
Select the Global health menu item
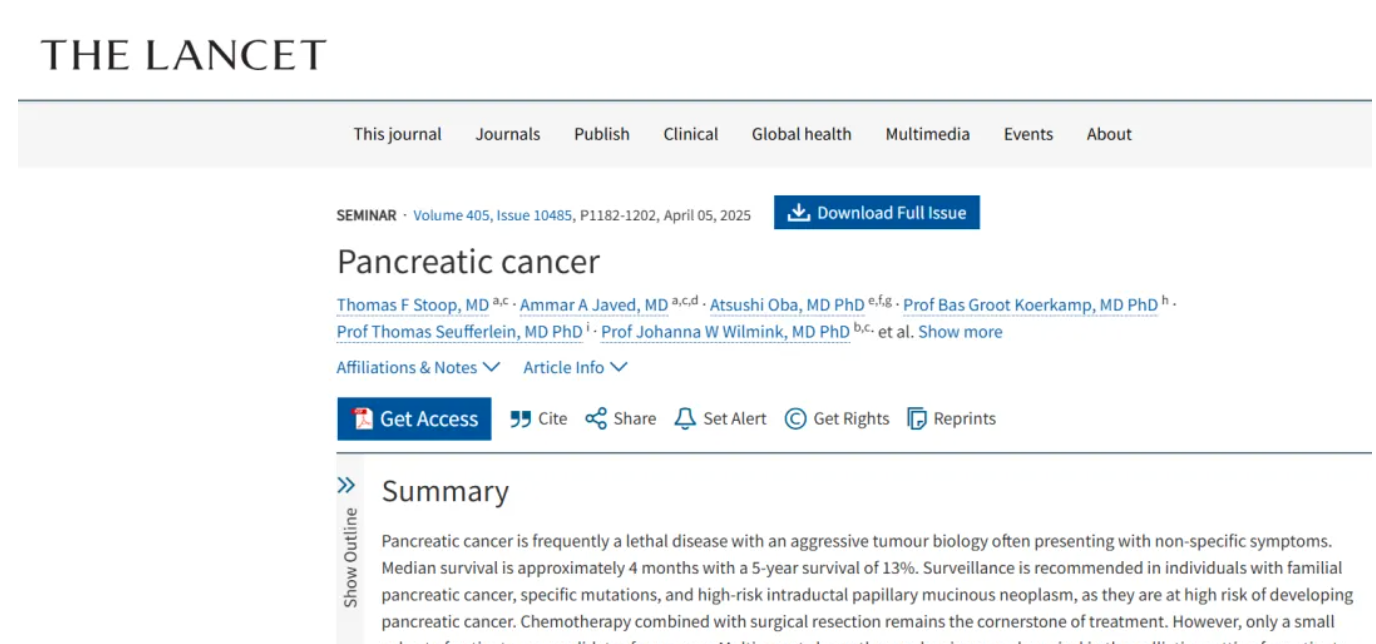[x=801, y=134]
